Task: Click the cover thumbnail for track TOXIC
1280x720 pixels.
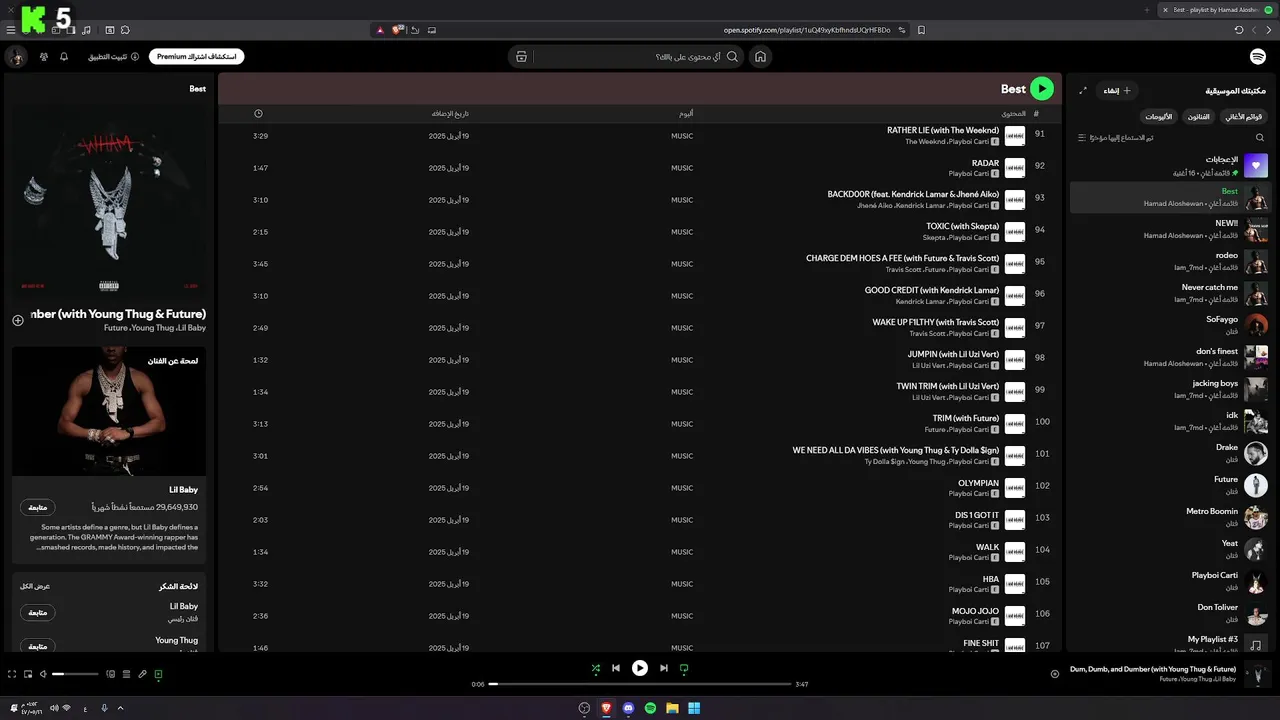Action: click(1015, 232)
